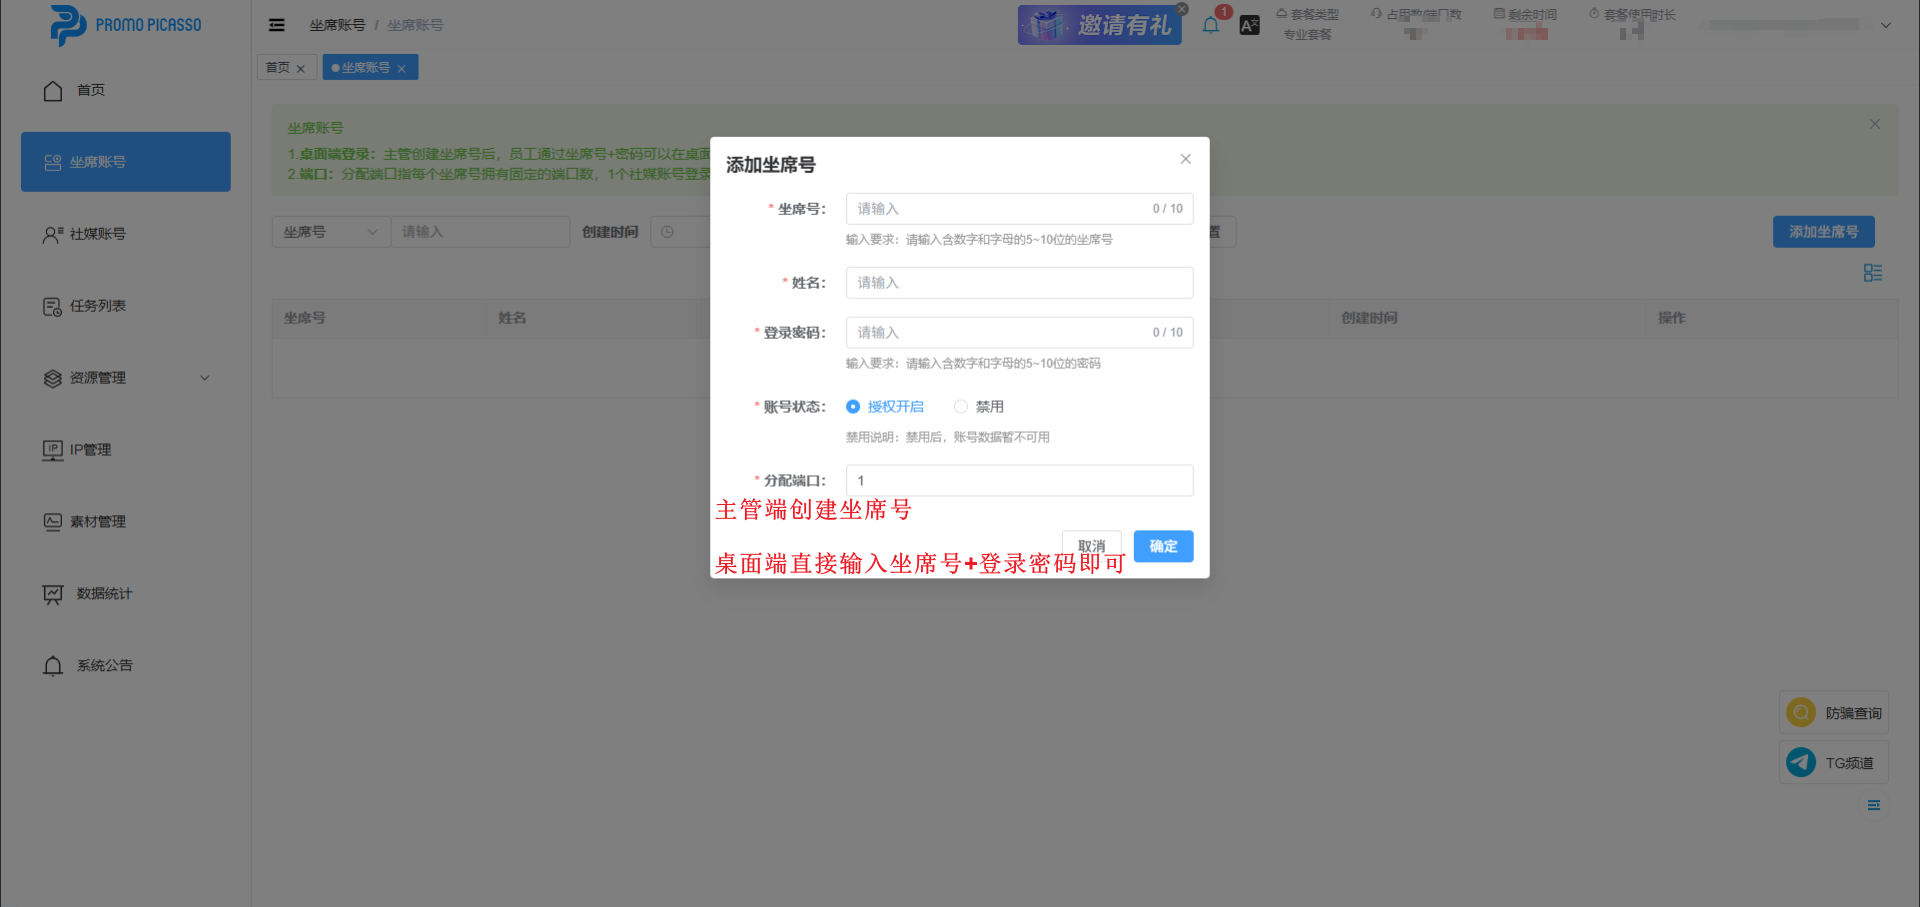Screen dimensions: 1920x907
Task: Open the user account dropdown arrow
Action: (1885, 26)
